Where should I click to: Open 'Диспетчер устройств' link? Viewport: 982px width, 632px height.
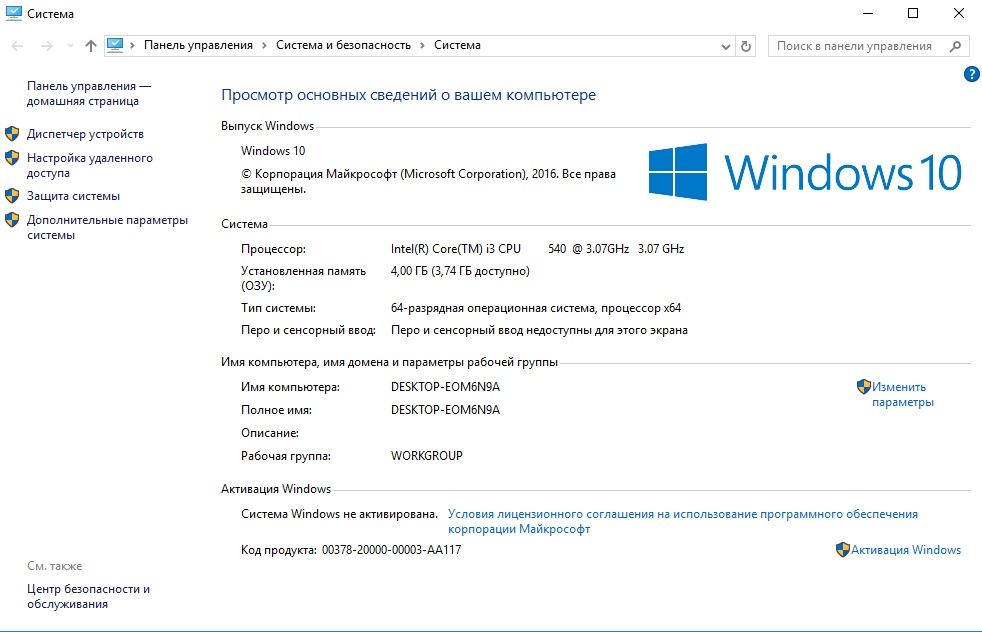(x=85, y=133)
